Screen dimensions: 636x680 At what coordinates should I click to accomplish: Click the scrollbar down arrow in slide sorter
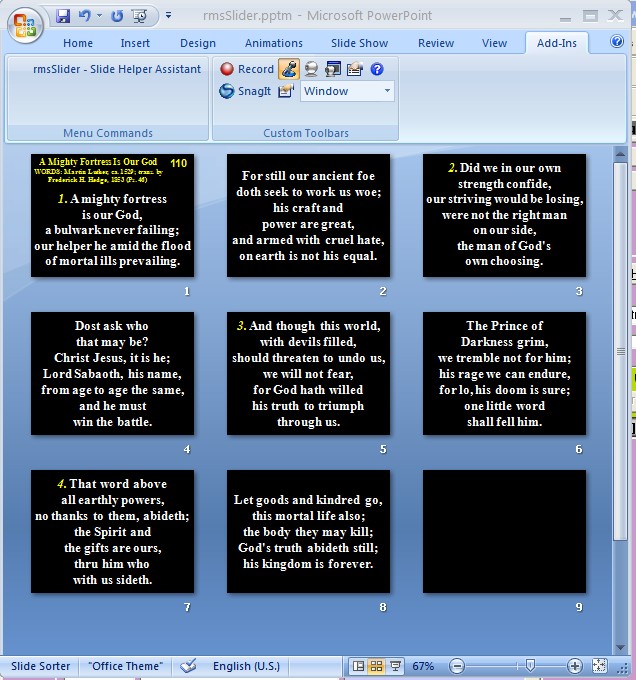click(620, 647)
